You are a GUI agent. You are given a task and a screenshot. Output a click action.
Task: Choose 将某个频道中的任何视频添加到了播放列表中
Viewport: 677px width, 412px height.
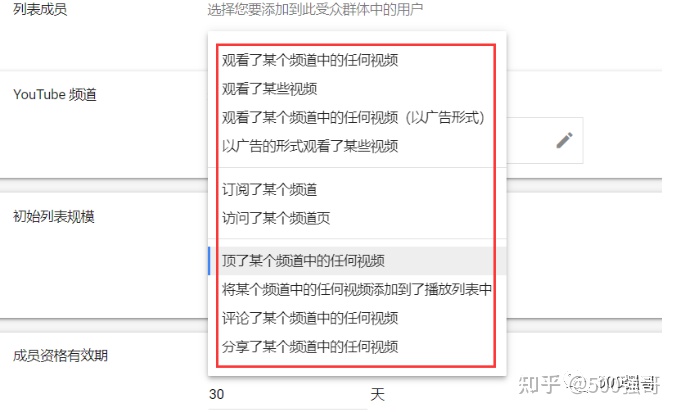point(357,289)
